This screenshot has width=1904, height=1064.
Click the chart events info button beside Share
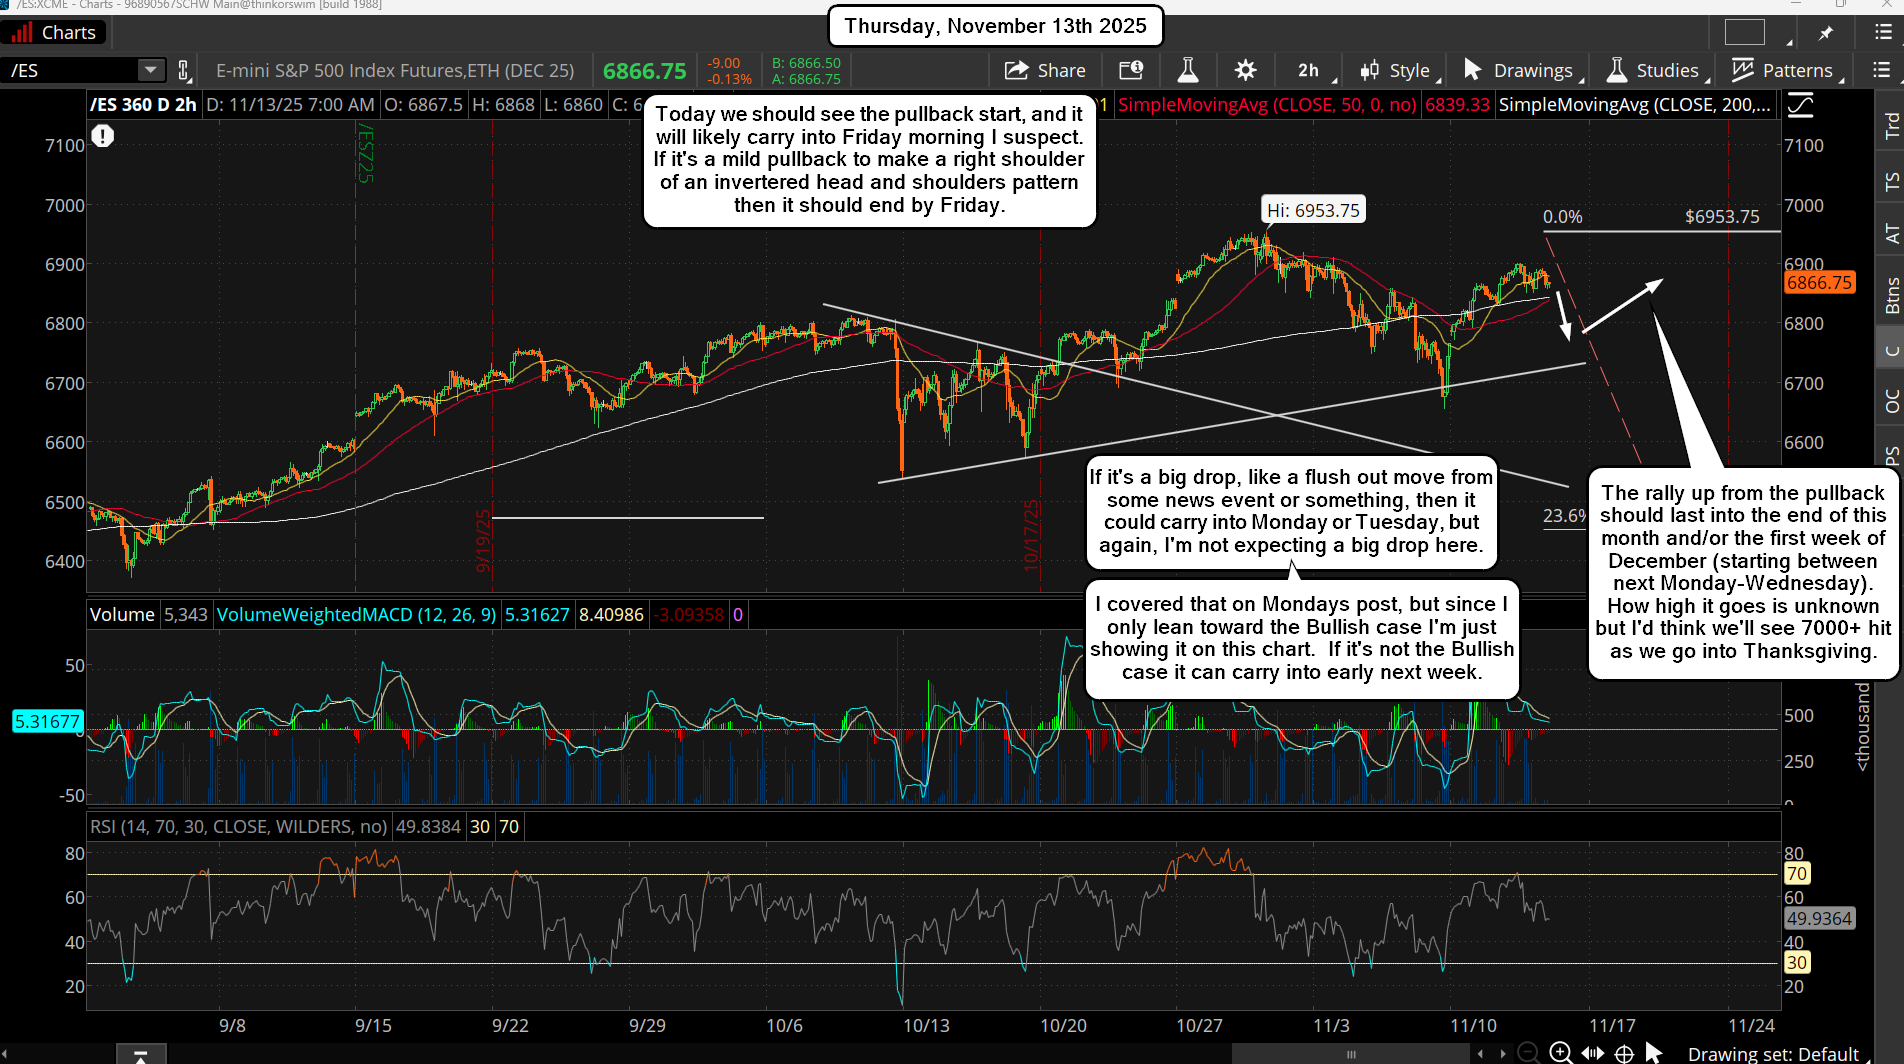[x=1131, y=70]
